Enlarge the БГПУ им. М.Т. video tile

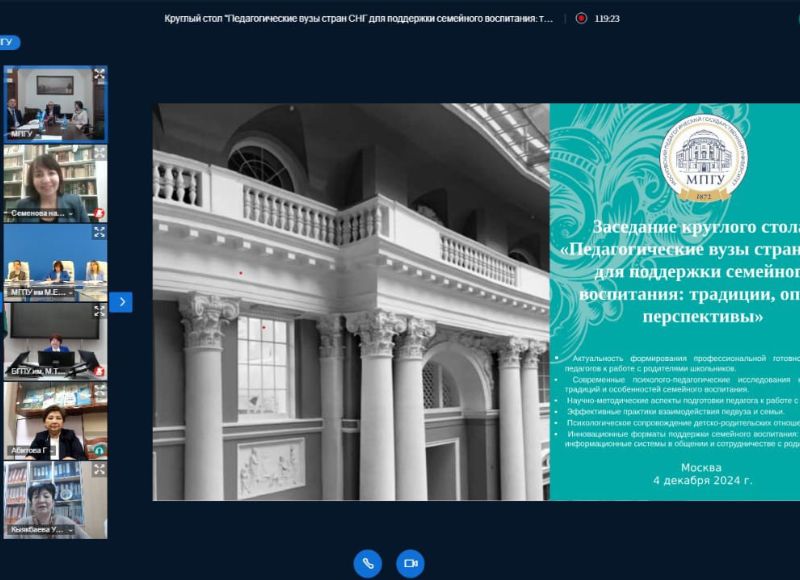point(99,311)
